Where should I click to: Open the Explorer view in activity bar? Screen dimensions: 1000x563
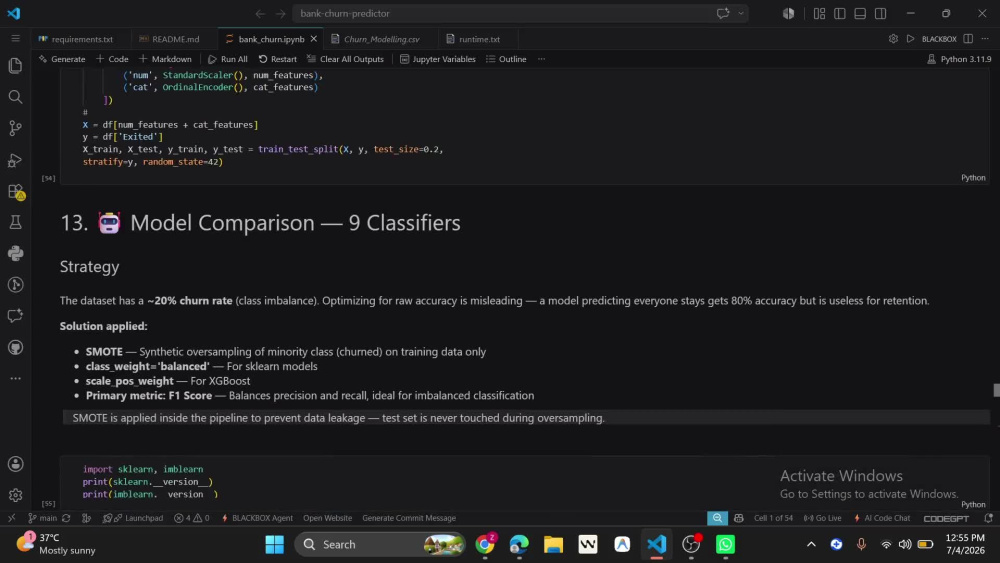pyautogui.click(x=15, y=66)
